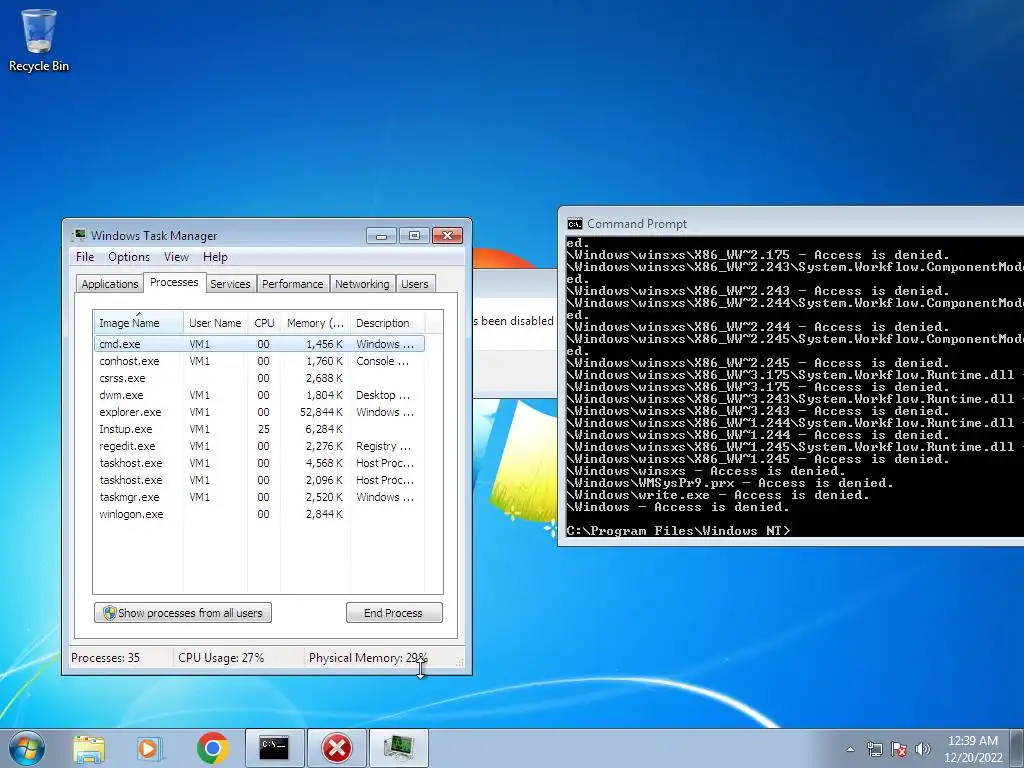Select the Processes tab
The width and height of the screenshot is (1024, 768).
pyautogui.click(x=174, y=282)
